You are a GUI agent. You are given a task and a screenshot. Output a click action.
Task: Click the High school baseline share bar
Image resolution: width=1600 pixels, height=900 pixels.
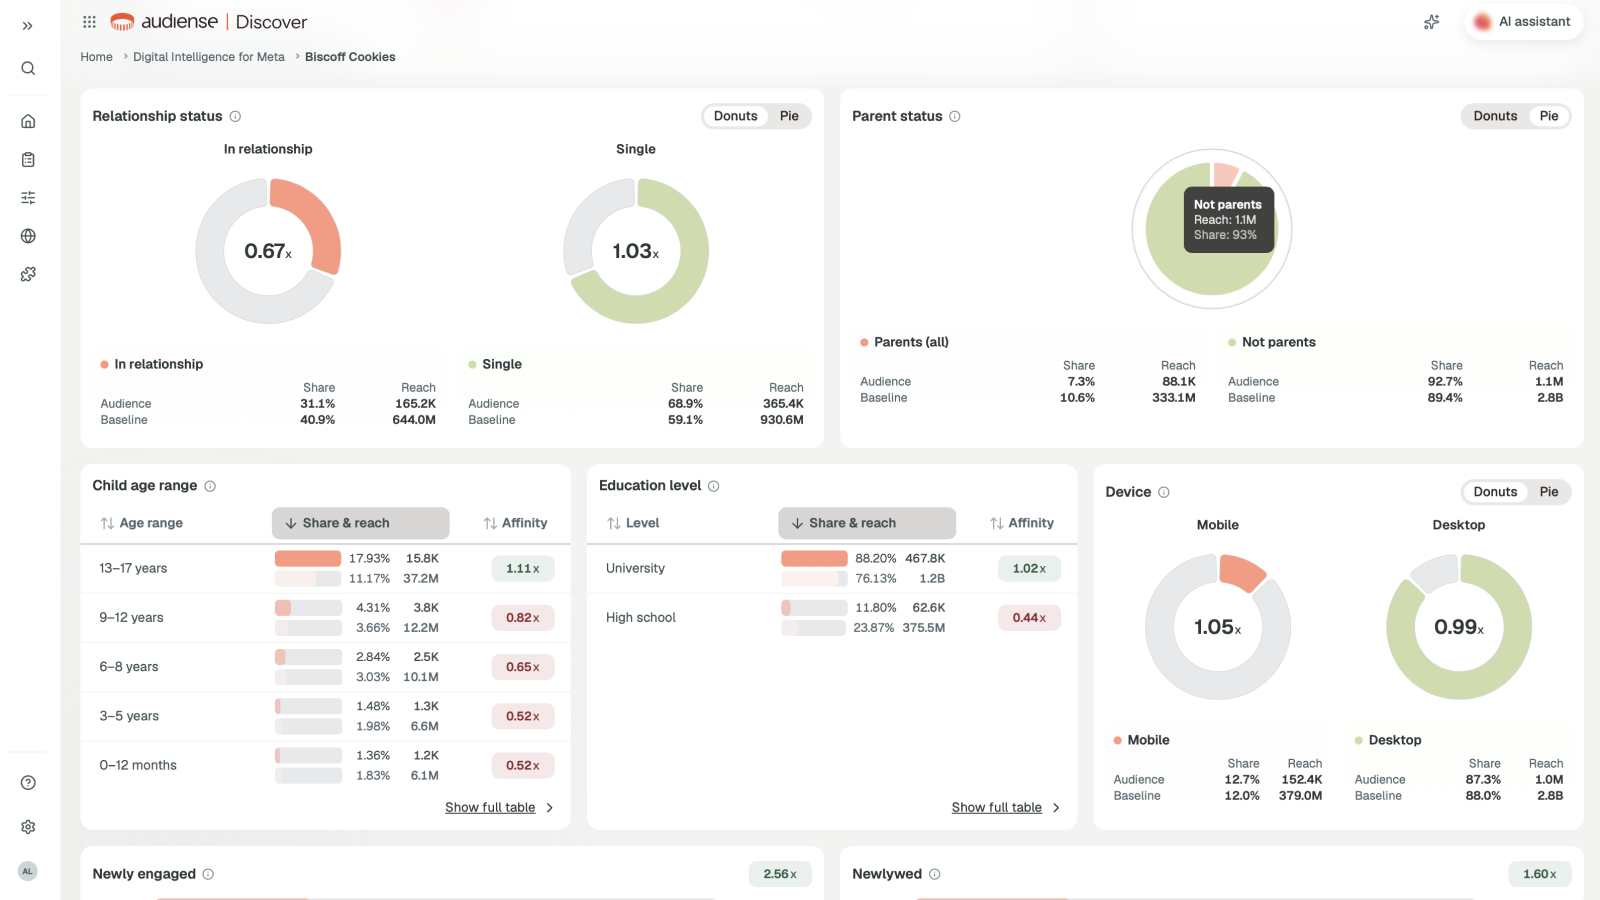814,628
